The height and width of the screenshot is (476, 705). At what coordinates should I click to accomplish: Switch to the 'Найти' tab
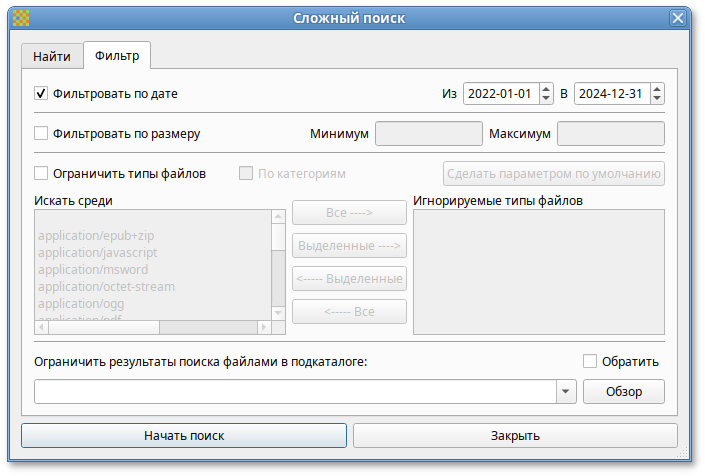point(51,56)
